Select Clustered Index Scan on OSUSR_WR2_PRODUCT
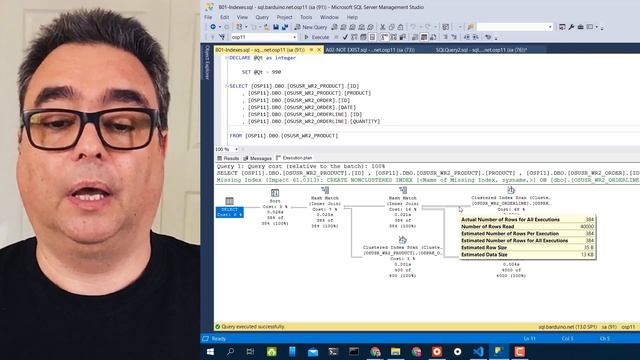This screenshot has height=360, width=640. pos(402,256)
